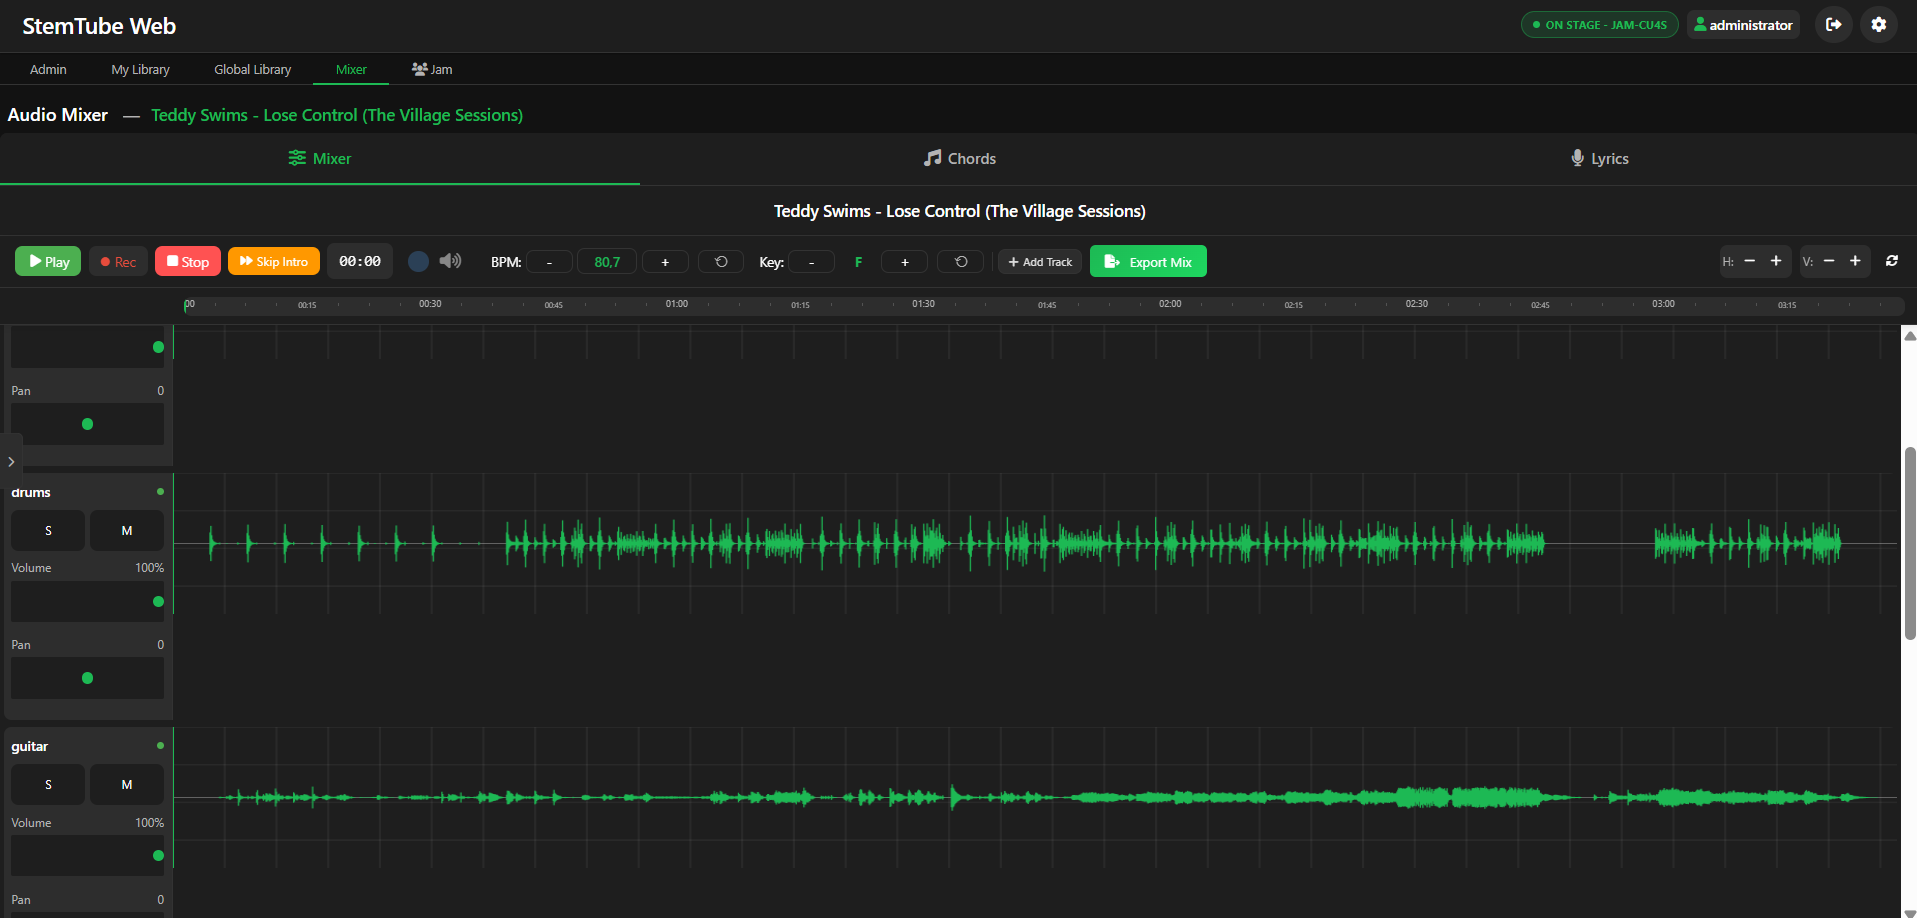Zoom in vertically with V plus

click(x=1855, y=261)
